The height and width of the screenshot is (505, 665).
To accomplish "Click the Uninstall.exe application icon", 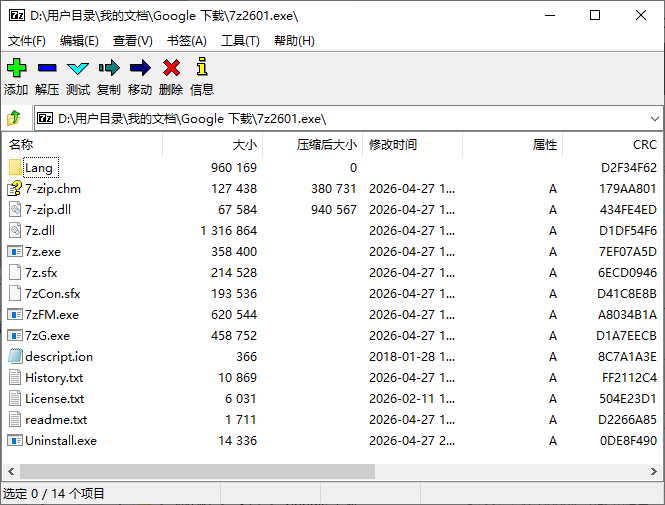I will [15, 441].
